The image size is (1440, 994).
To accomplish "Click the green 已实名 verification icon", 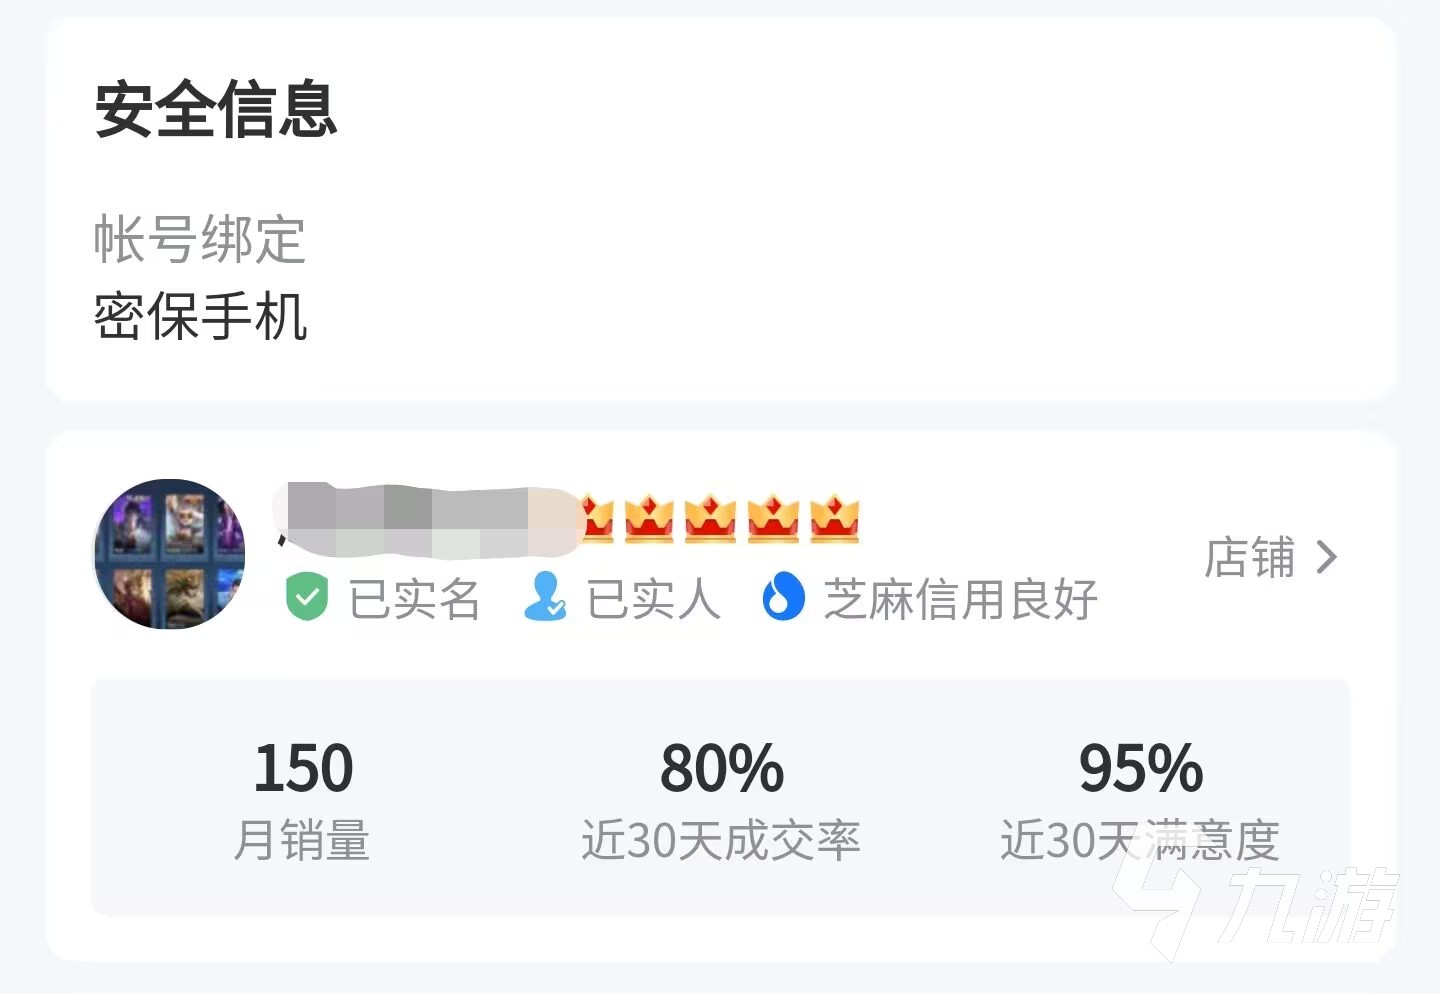I will click(307, 597).
